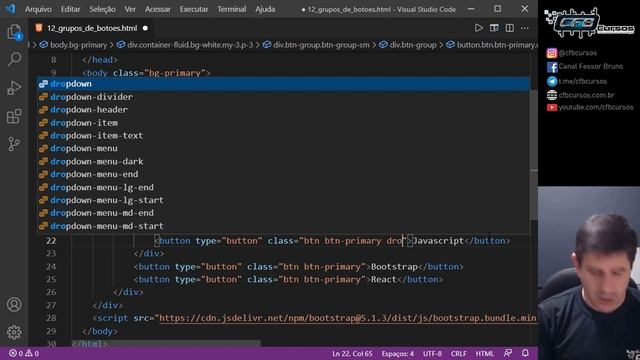Click line number 26 in gutter
The width and height of the screenshot is (640, 360).
point(51,292)
